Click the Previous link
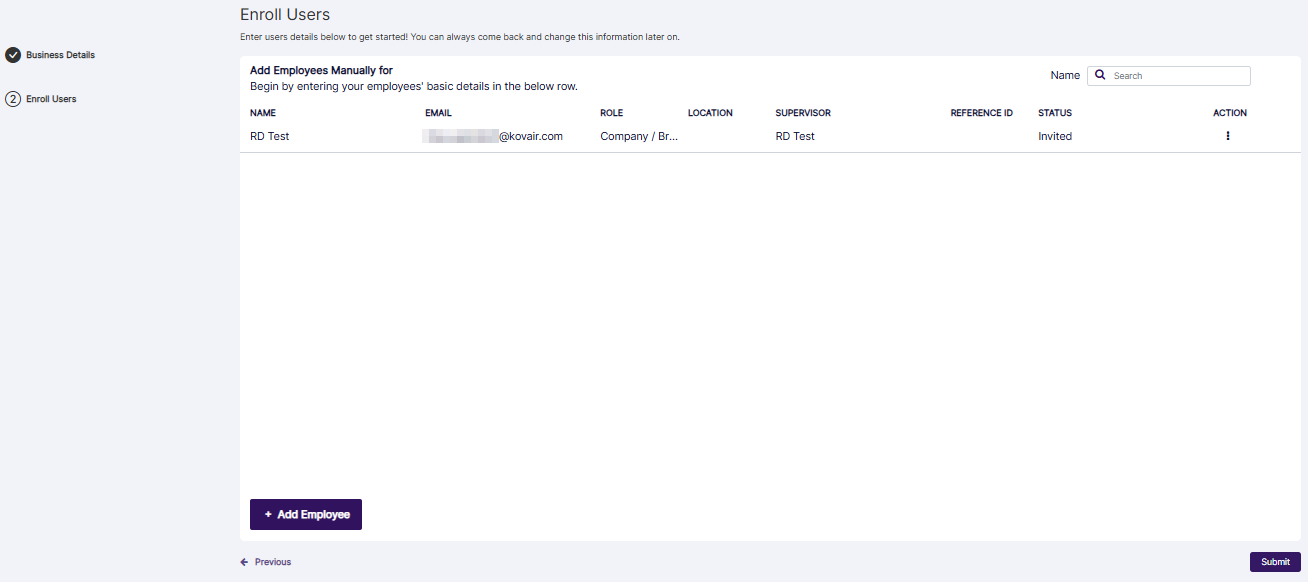The image size is (1308, 582). click(271, 562)
